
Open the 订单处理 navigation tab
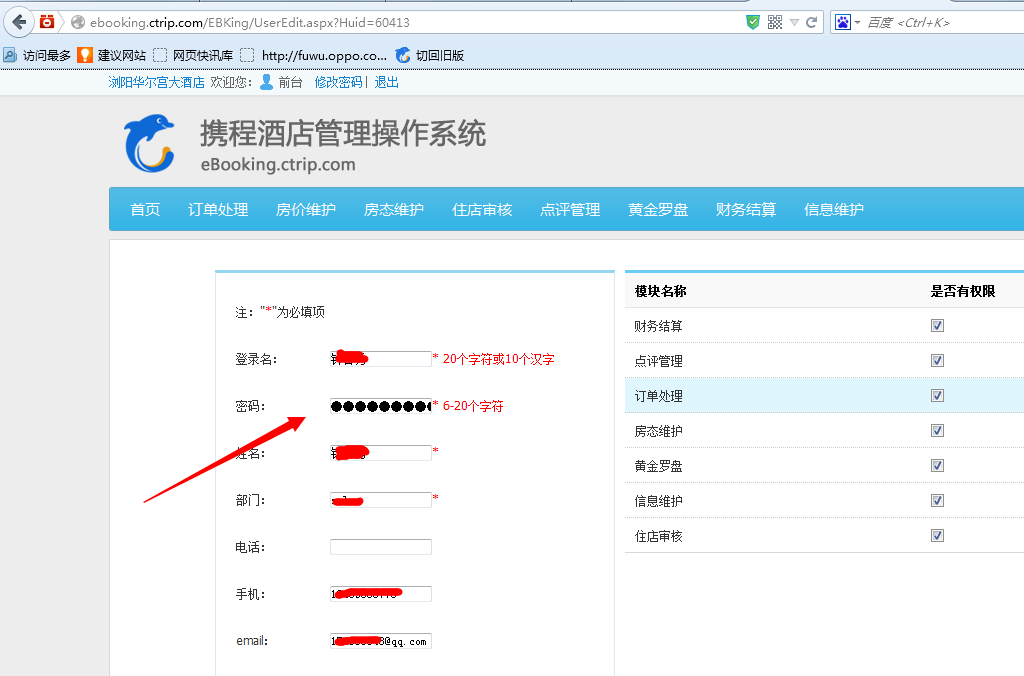[x=218, y=210]
